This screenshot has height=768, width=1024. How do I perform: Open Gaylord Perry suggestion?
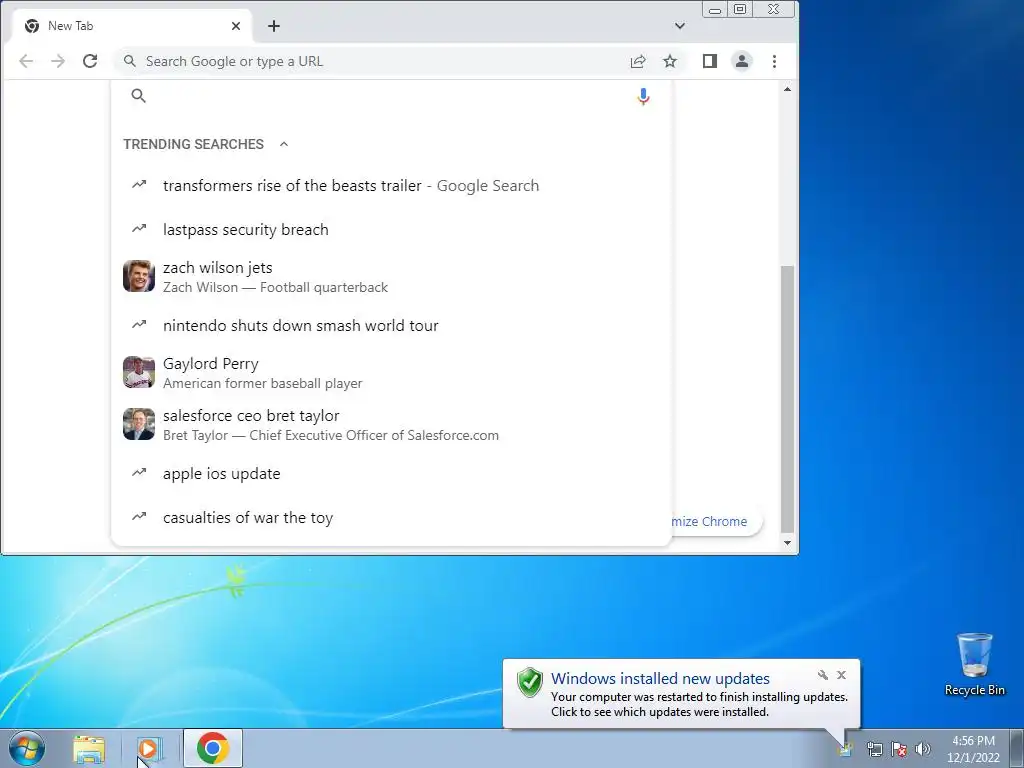pyautogui.click(x=391, y=372)
